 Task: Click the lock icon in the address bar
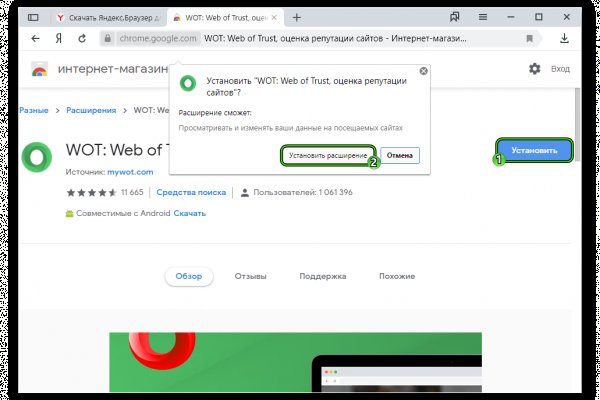pos(108,38)
